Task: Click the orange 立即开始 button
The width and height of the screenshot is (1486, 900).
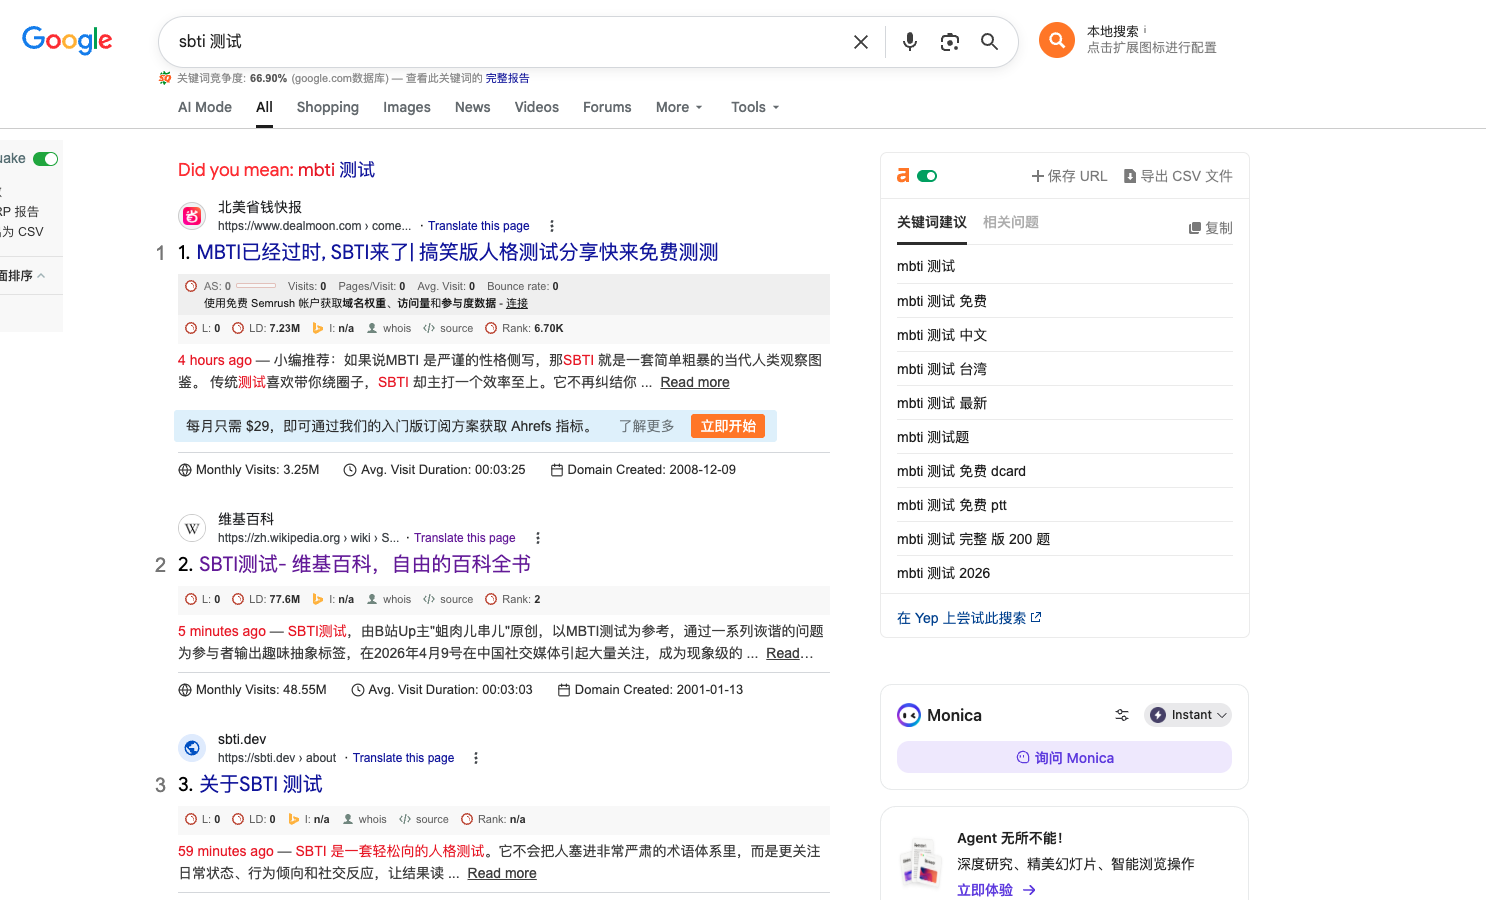Action: click(x=728, y=426)
